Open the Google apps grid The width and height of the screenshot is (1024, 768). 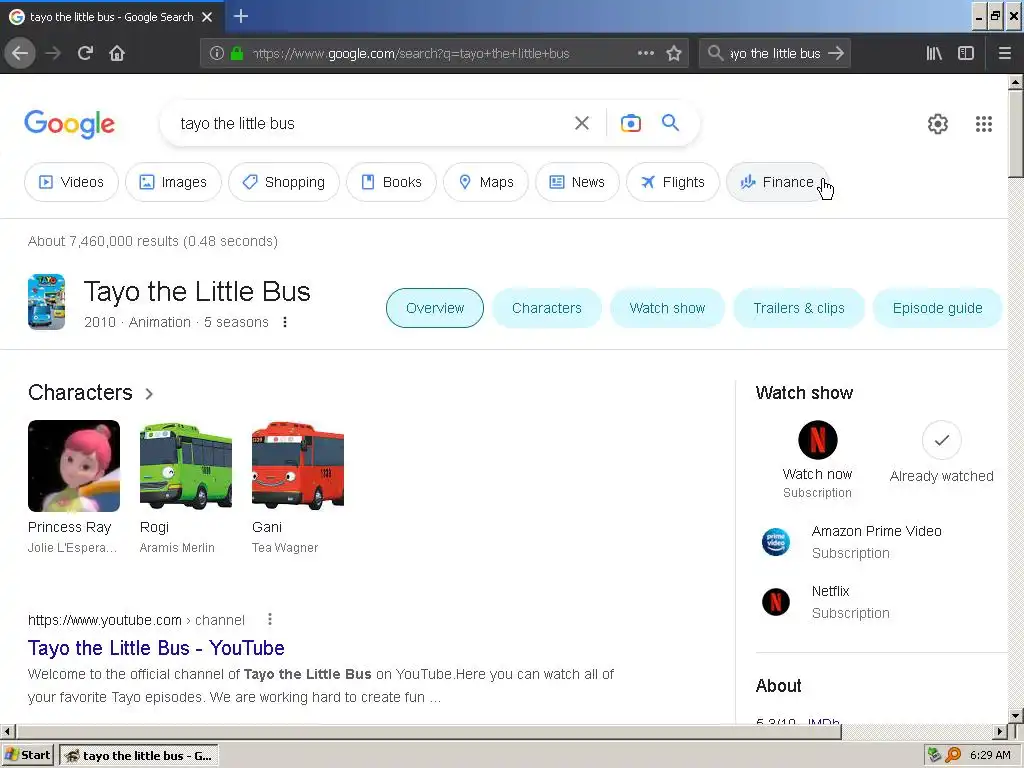[x=984, y=123]
